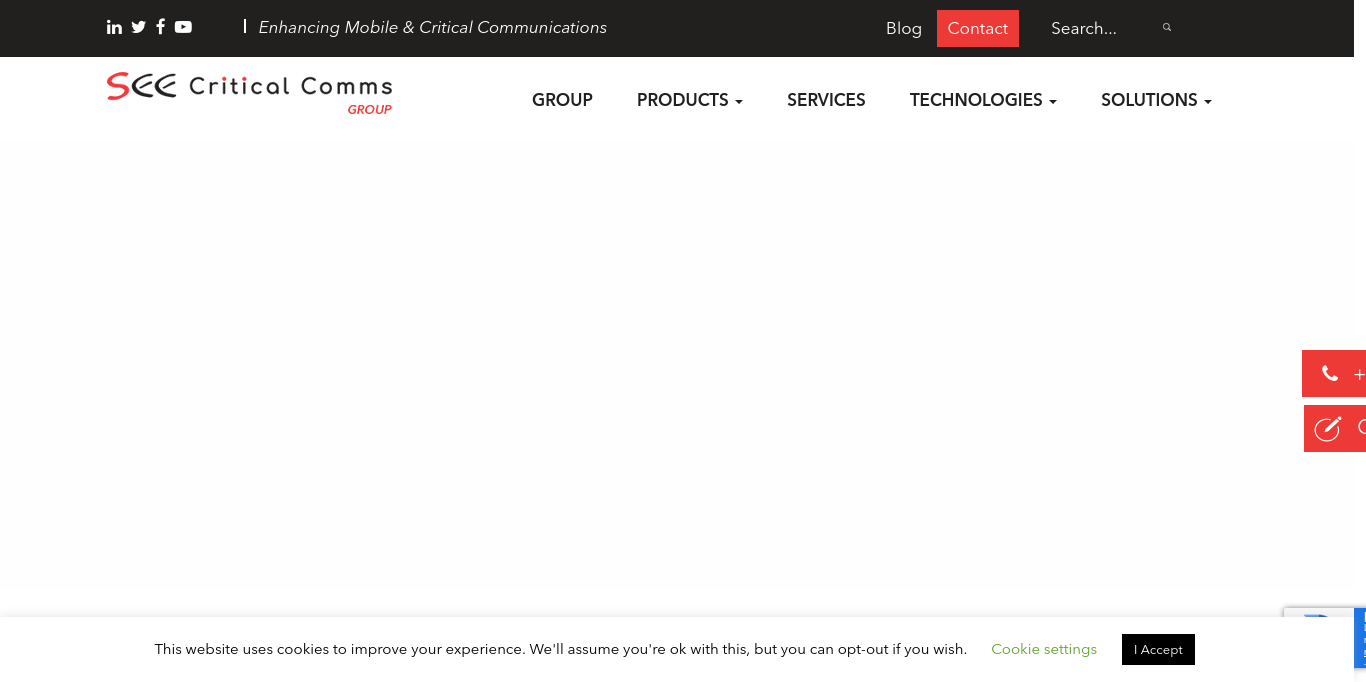Screen dimensions: 1366x682
Task: Expand the Technologies dropdown menu
Action: pos(982,100)
